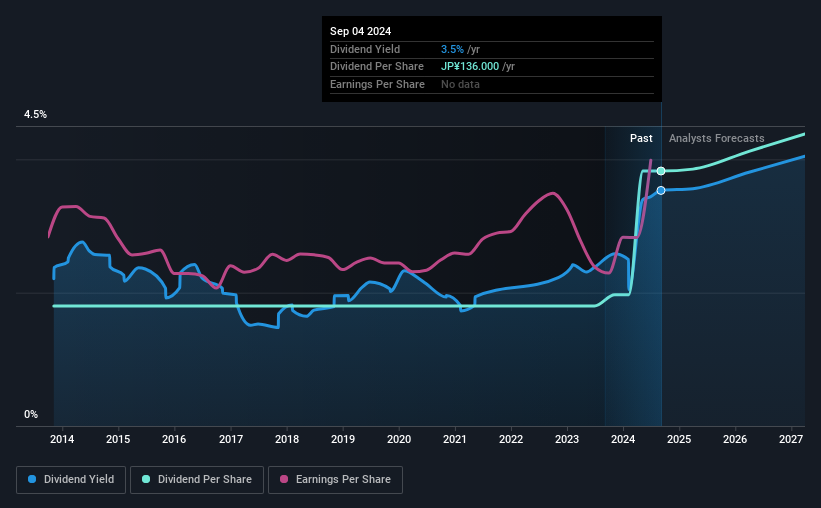Click the 2016 x-axis label
Screen dimensions: 821x508
click(174, 439)
